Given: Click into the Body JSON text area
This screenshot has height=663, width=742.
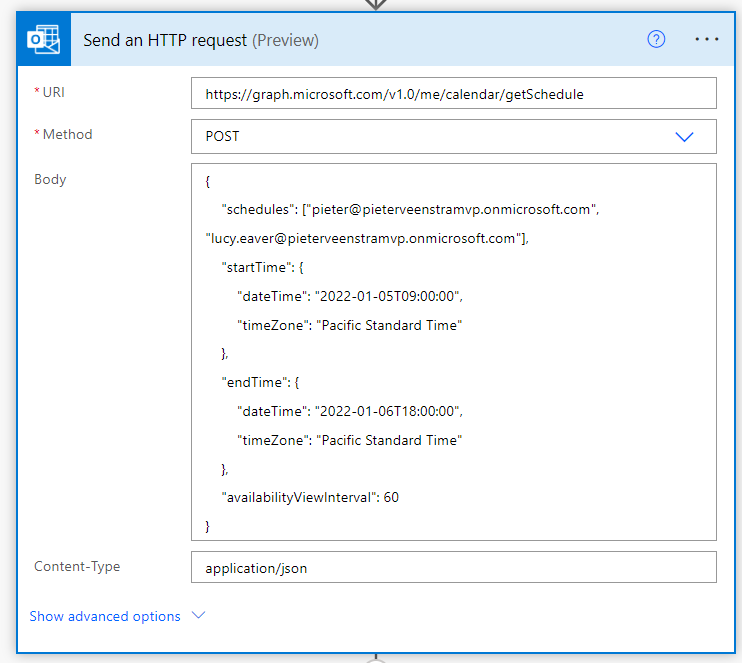Looking at the screenshot, I should click(453, 352).
